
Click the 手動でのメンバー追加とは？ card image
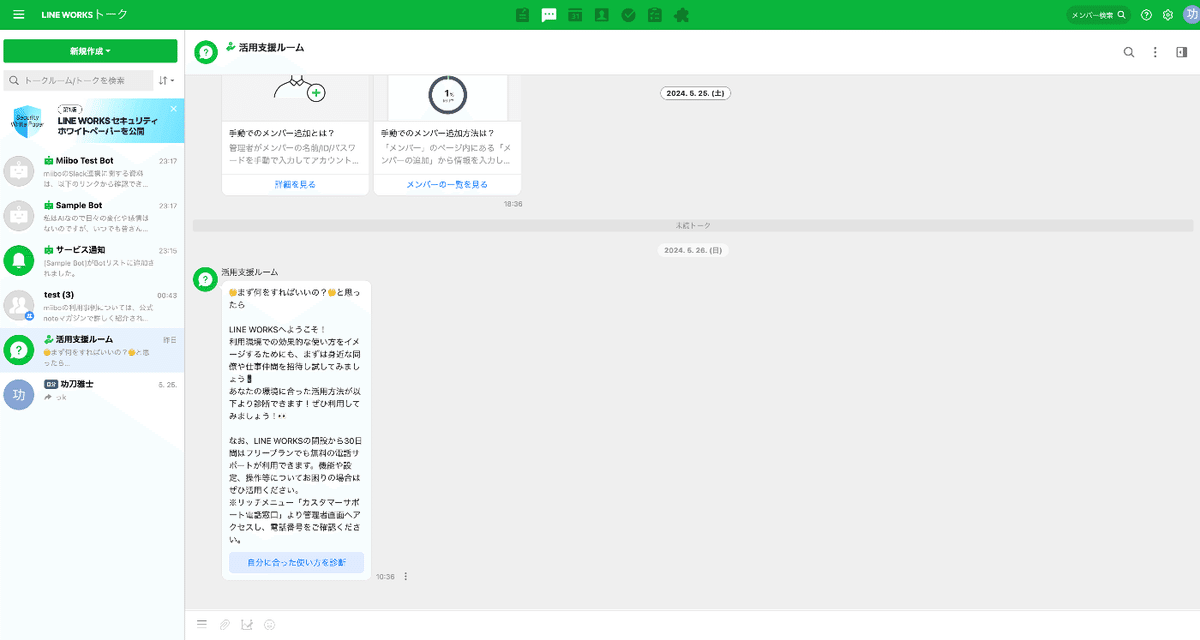click(x=295, y=97)
